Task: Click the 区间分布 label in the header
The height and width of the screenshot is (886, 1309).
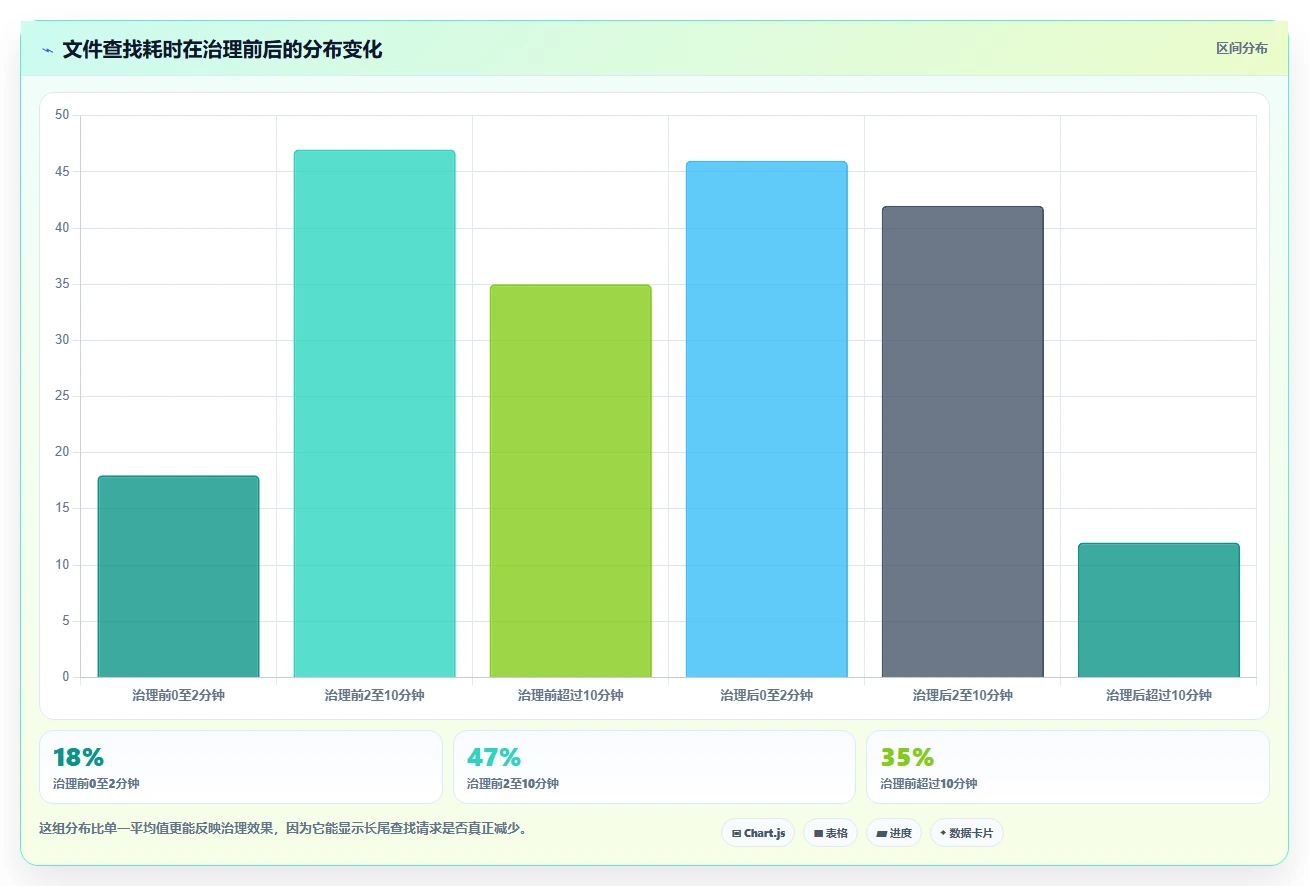Action: click(x=1242, y=49)
